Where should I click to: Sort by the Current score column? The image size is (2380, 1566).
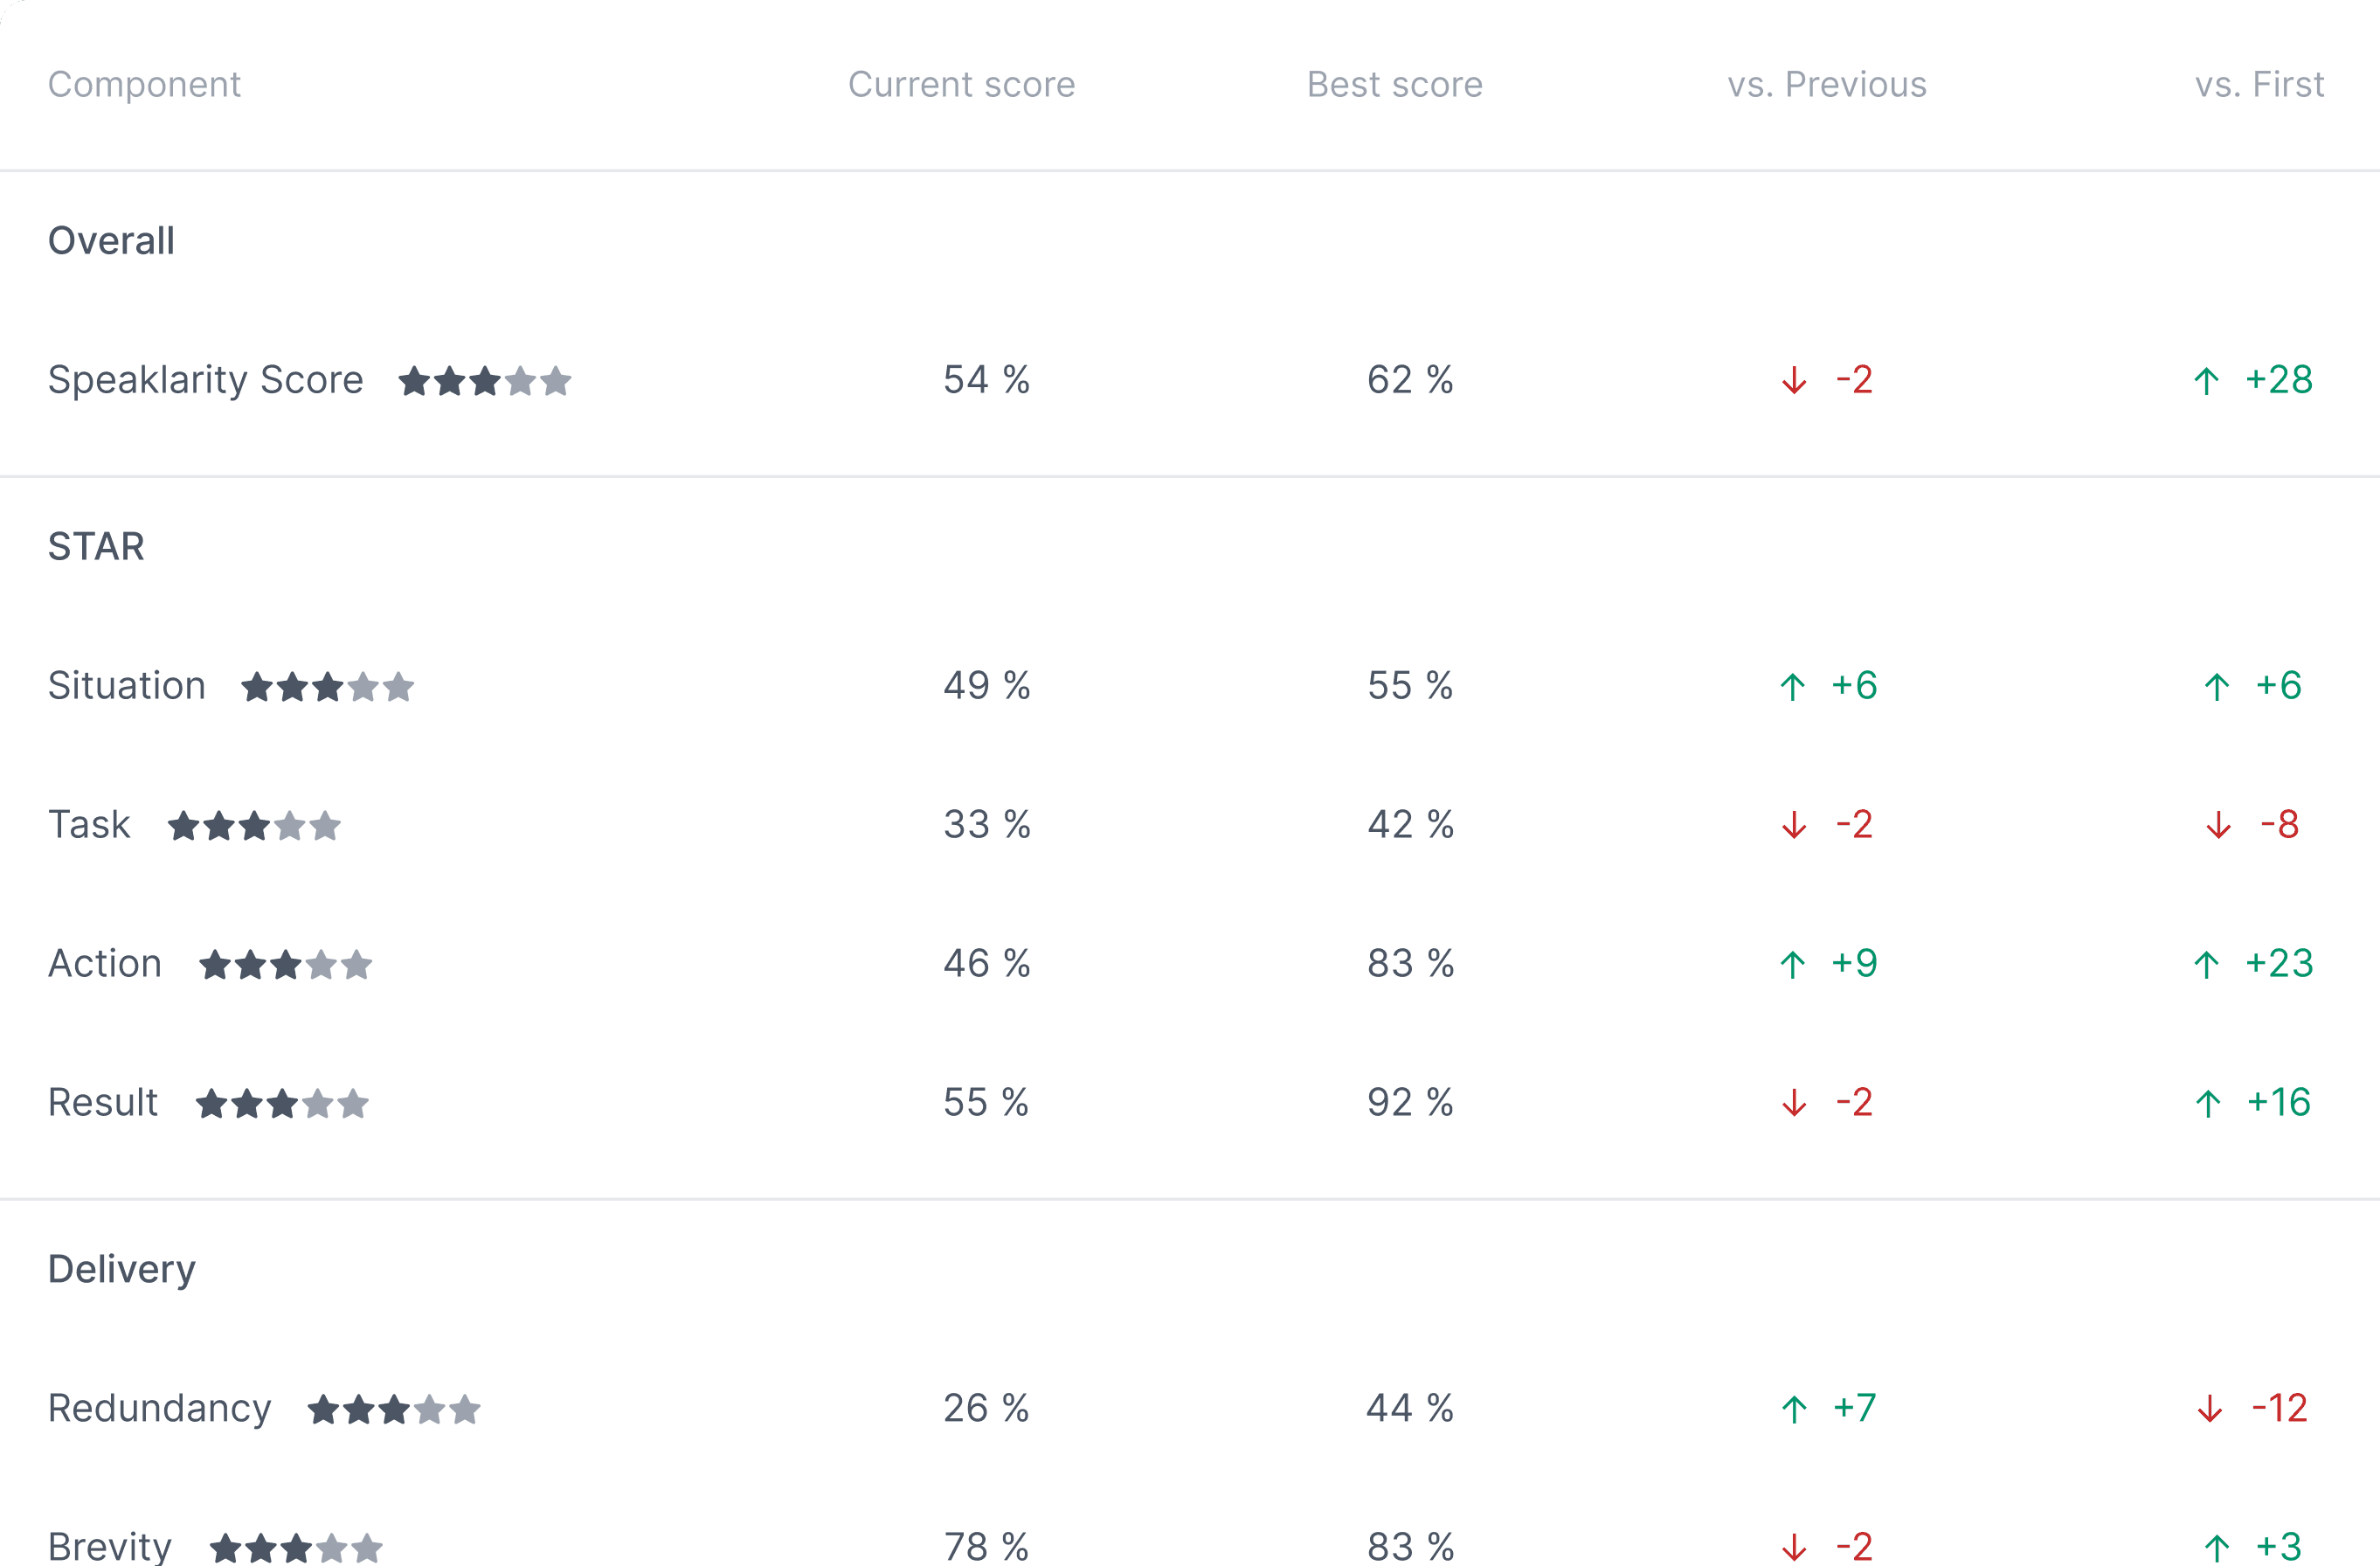tap(961, 84)
